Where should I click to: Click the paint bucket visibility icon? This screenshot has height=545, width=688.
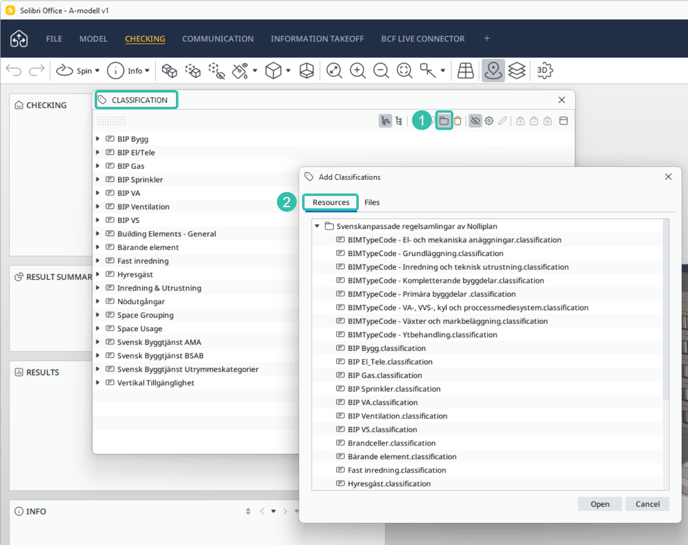tap(240, 71)
